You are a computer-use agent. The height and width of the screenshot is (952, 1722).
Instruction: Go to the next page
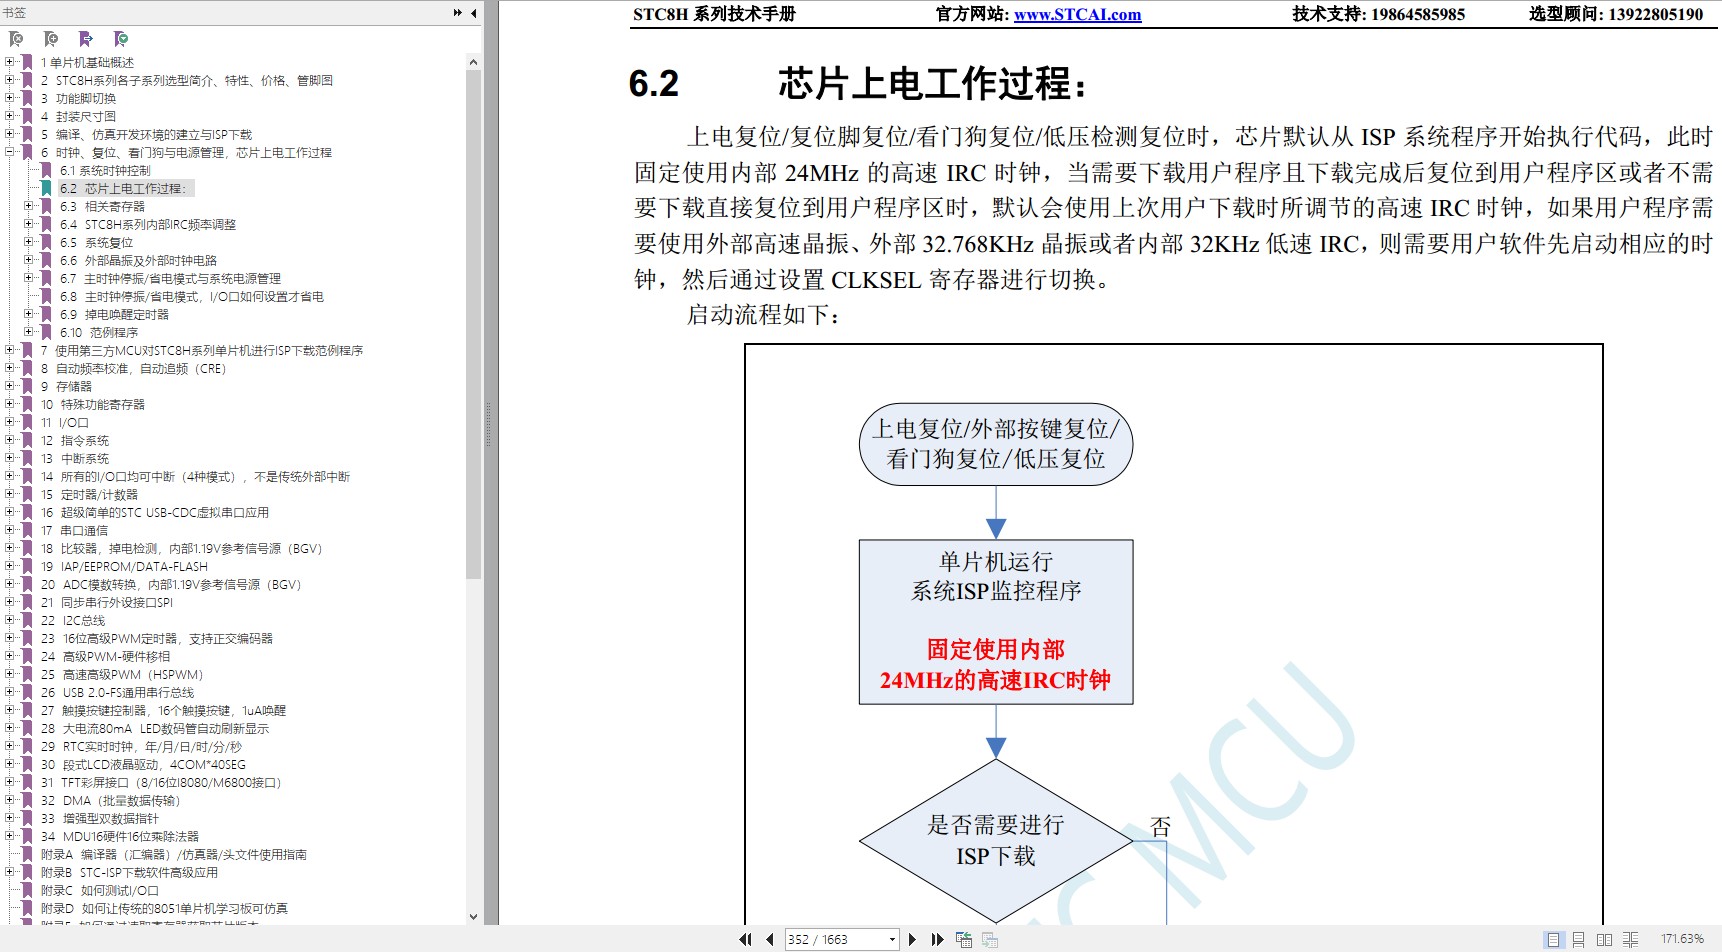[912, 939]
